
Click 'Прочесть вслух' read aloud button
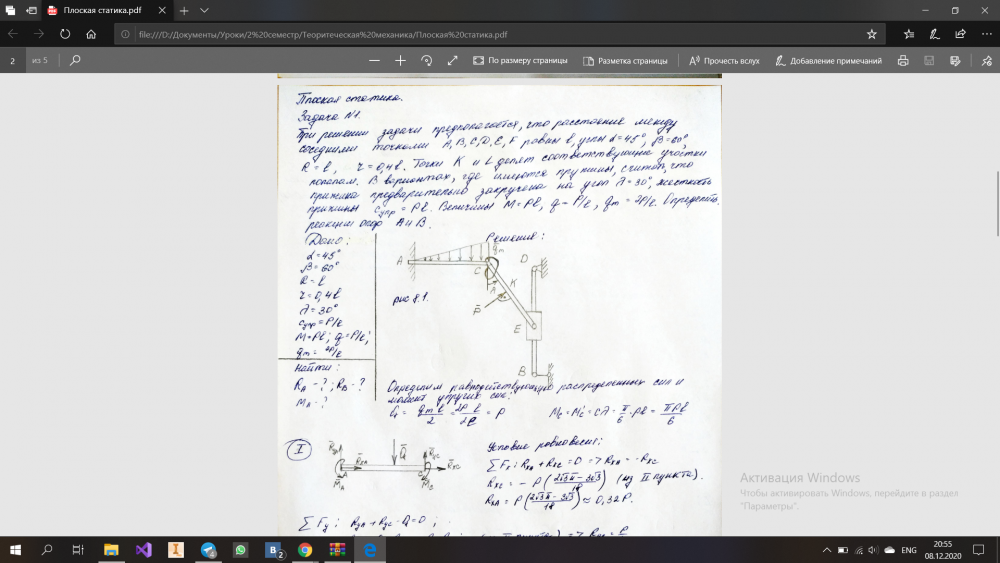tap(724, 60)
